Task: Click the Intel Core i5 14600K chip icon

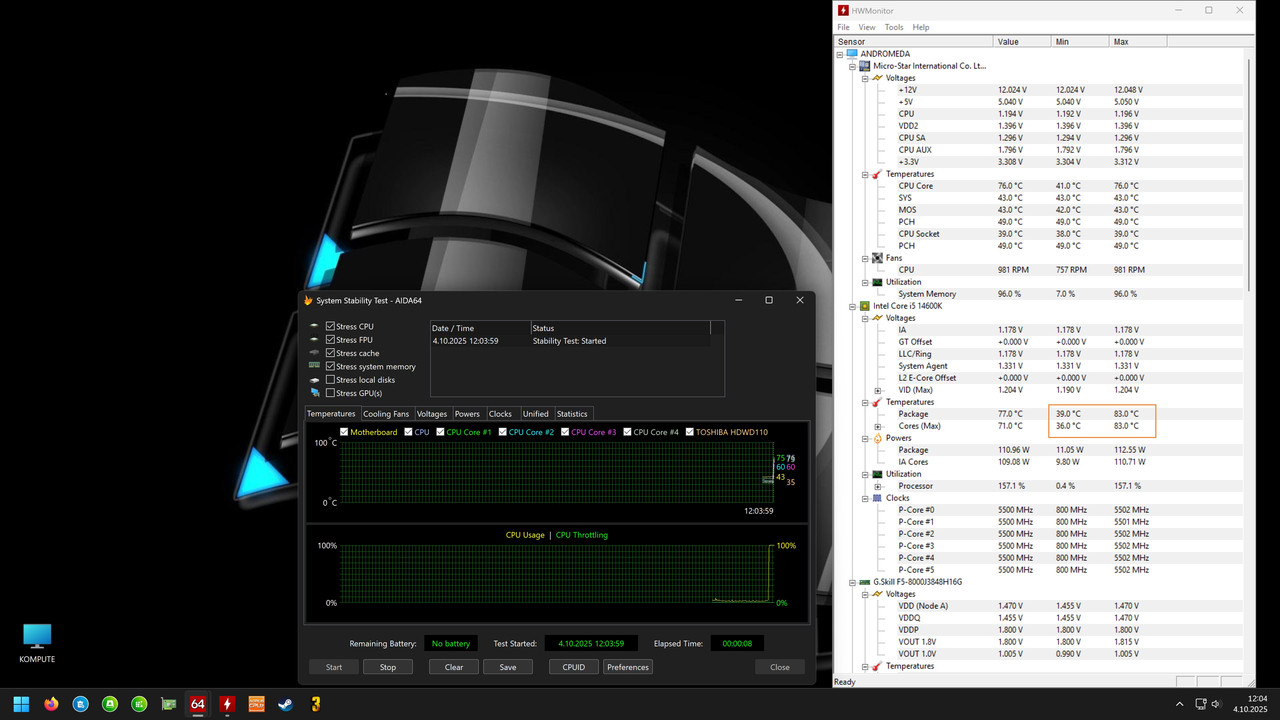Action: [864, 306]
